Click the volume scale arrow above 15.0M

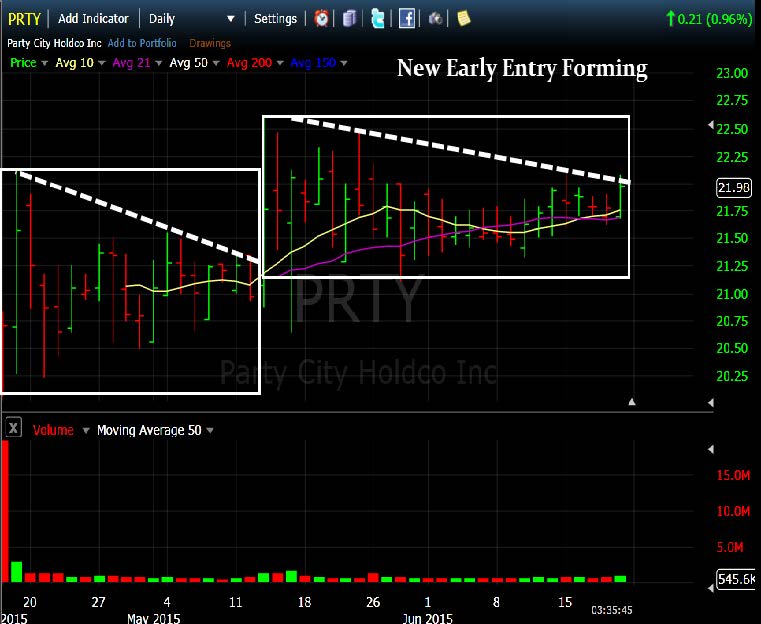tap(711, 449)
